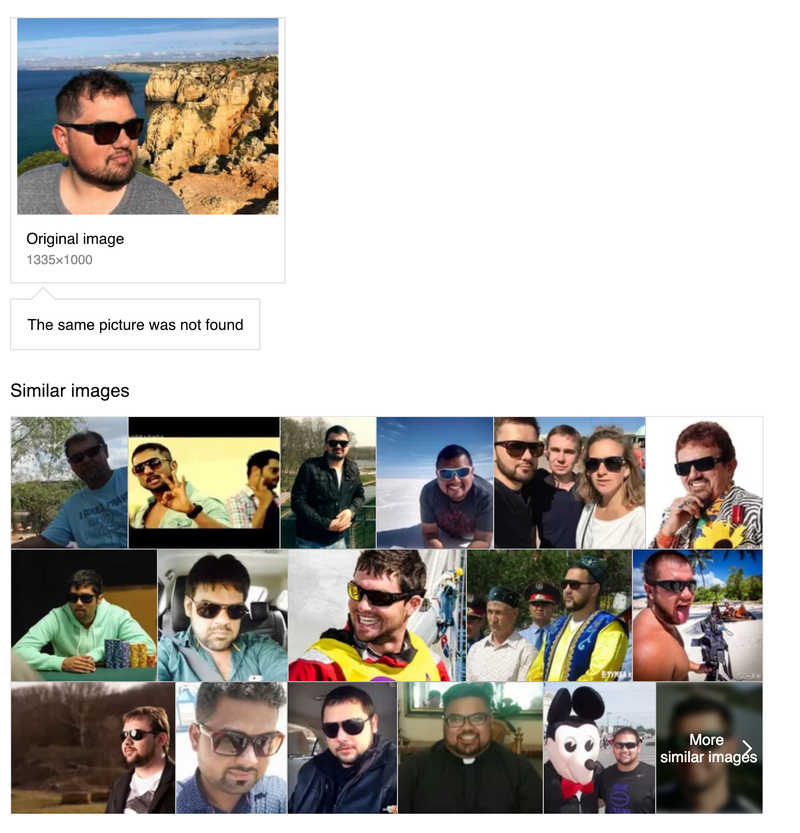This screenshot has height=833, width=800.
Task: Select man in profile against brown forest
Action: point(93,748)
